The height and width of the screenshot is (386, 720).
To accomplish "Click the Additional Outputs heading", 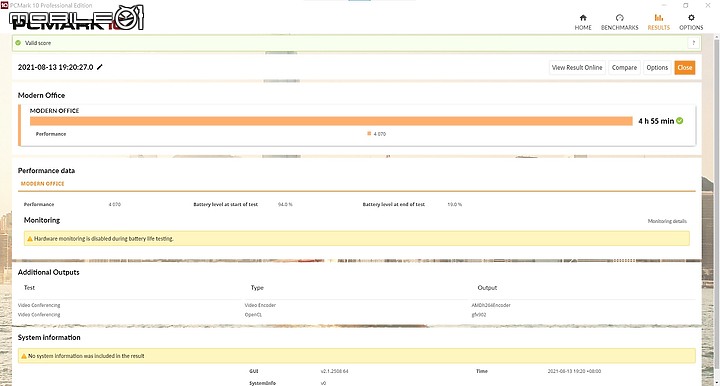I will (49, 272).
